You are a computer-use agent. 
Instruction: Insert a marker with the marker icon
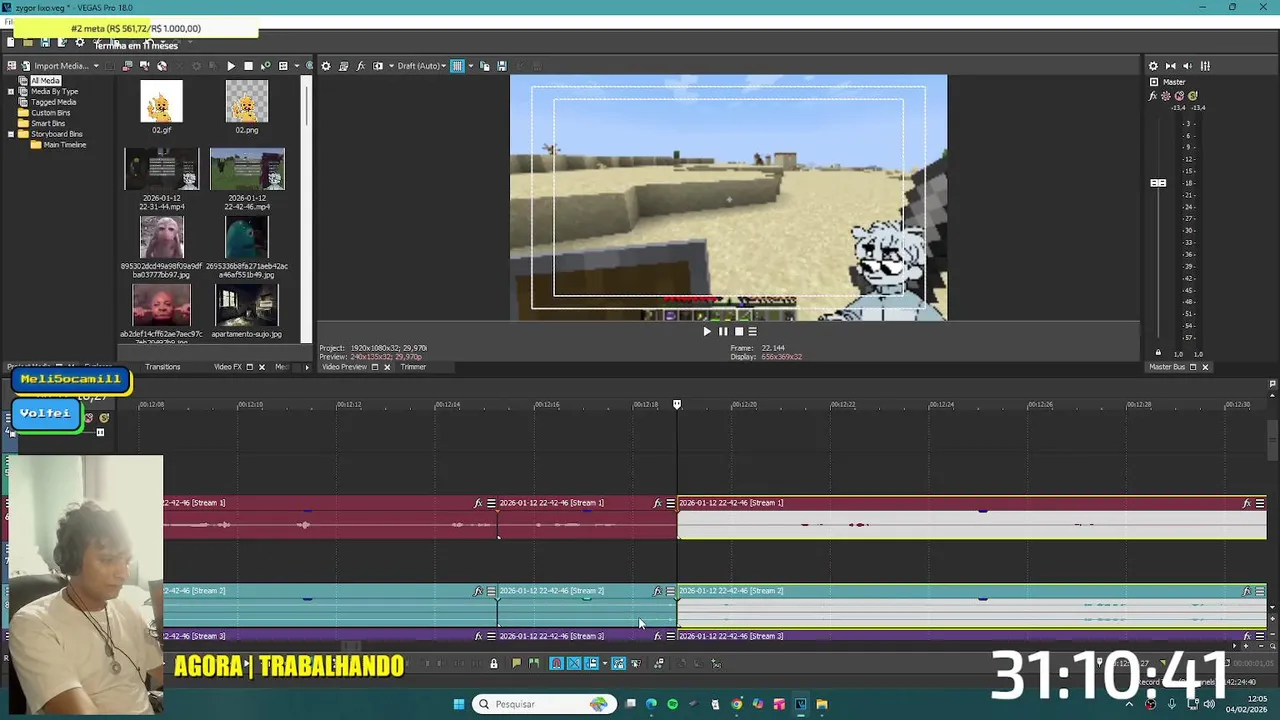click(x=516, y=663)
